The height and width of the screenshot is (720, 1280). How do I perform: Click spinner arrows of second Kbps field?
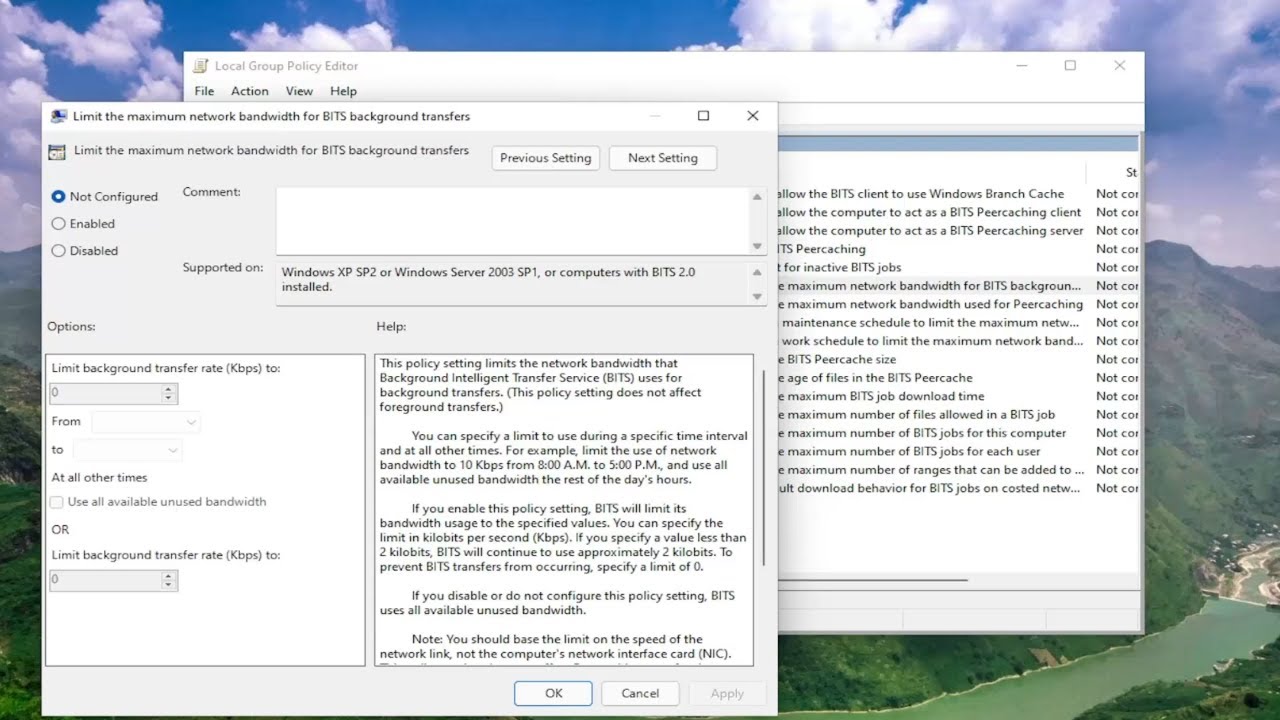[x=169, y=580]
